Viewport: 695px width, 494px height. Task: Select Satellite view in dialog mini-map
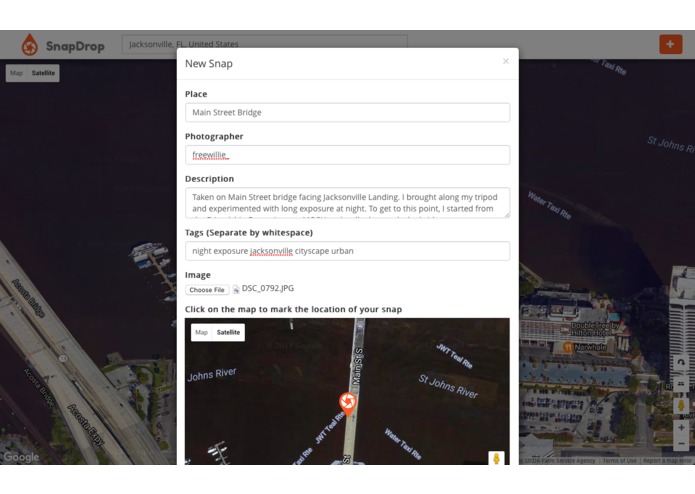click(228, 332)
